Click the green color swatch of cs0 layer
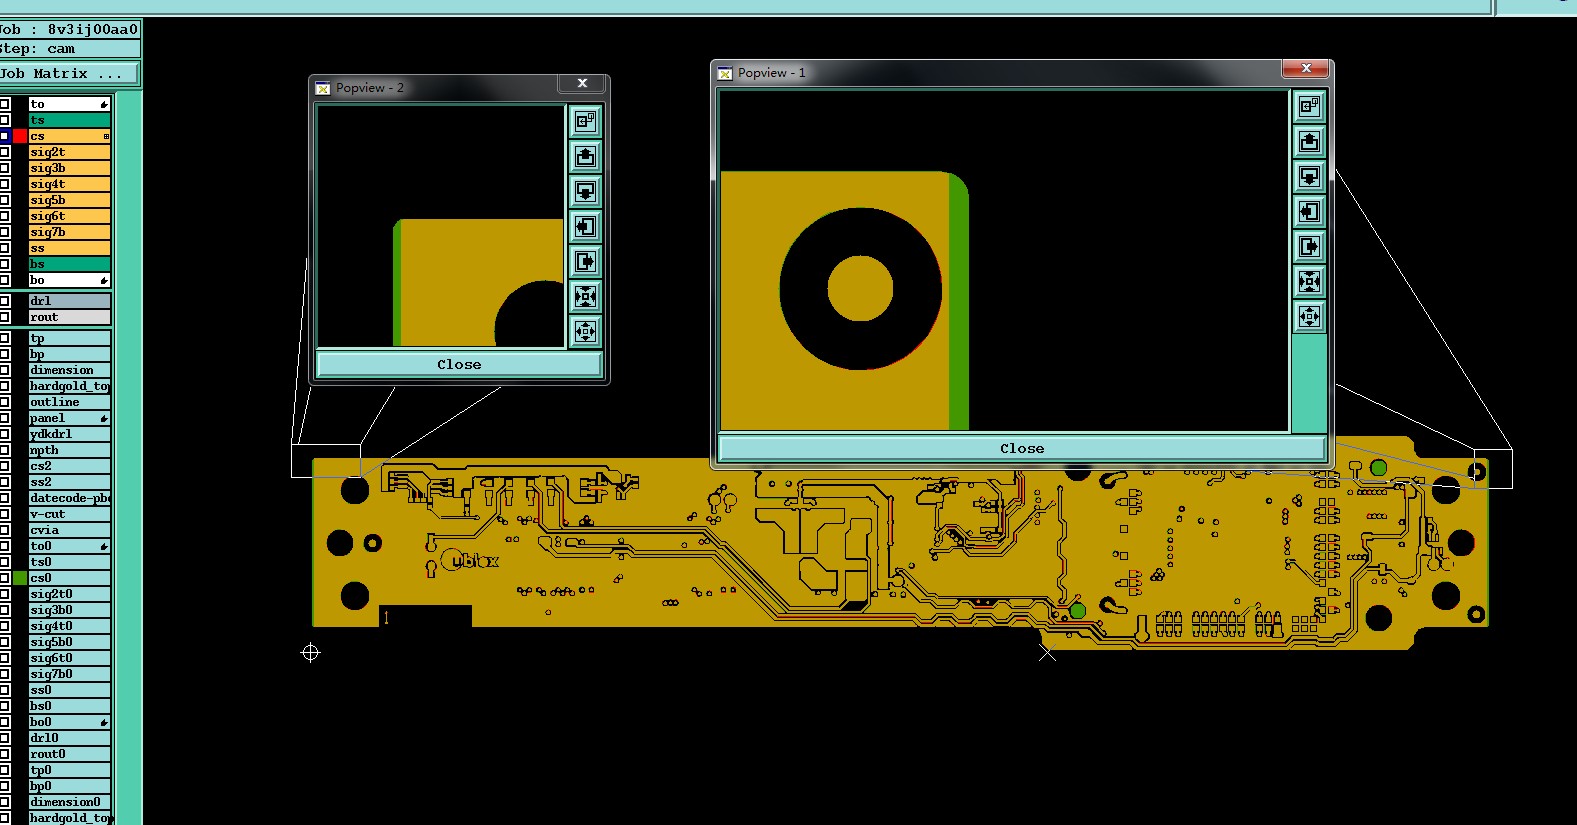 pyautogui.click(x=20, y=578)
